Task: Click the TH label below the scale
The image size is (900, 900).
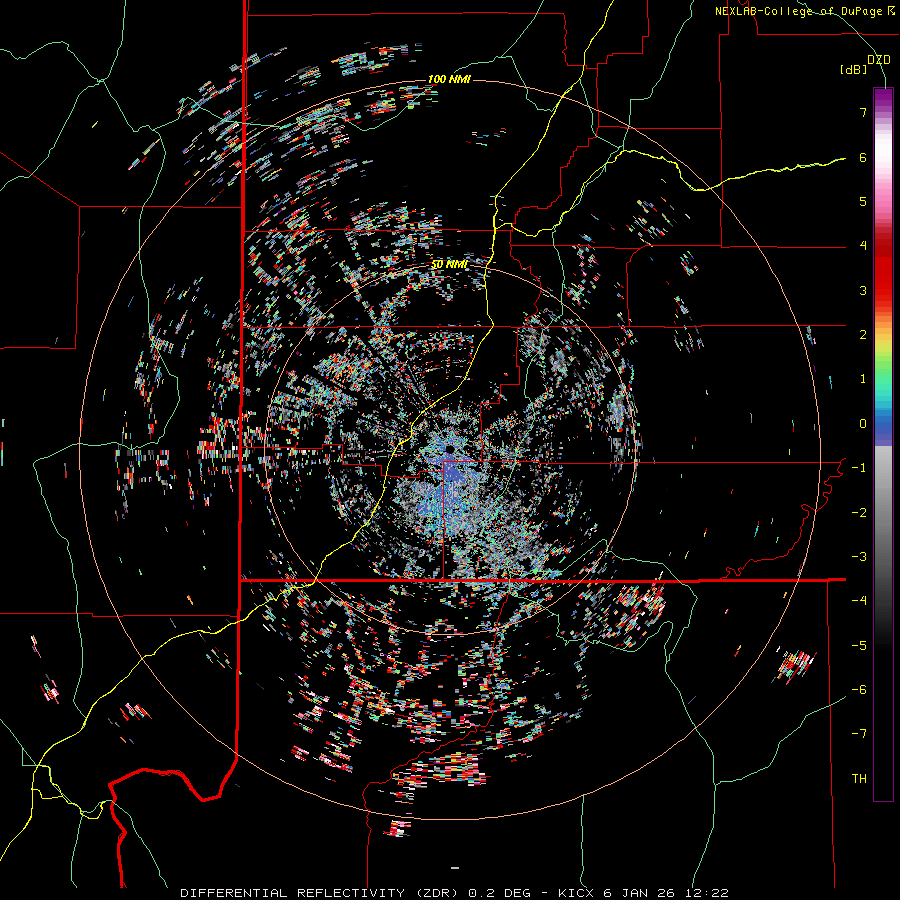Action: [x=859, y=778]
